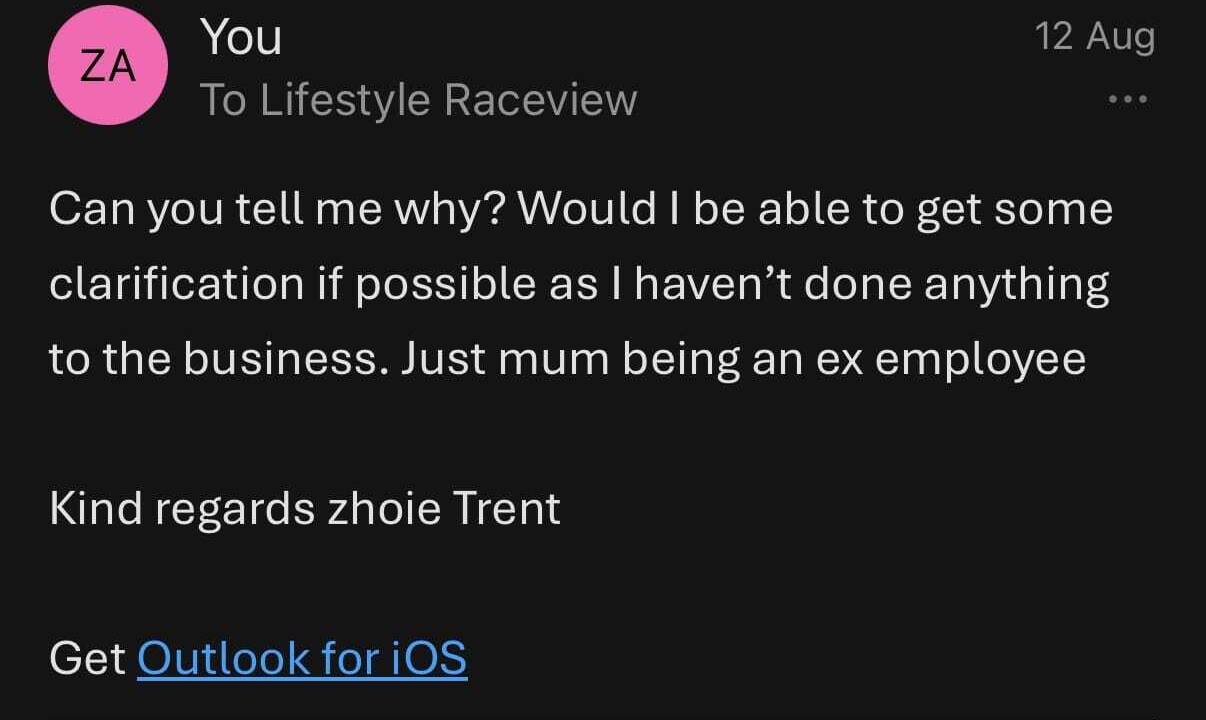Open the Outlook for iOS link

pos(302,658)
